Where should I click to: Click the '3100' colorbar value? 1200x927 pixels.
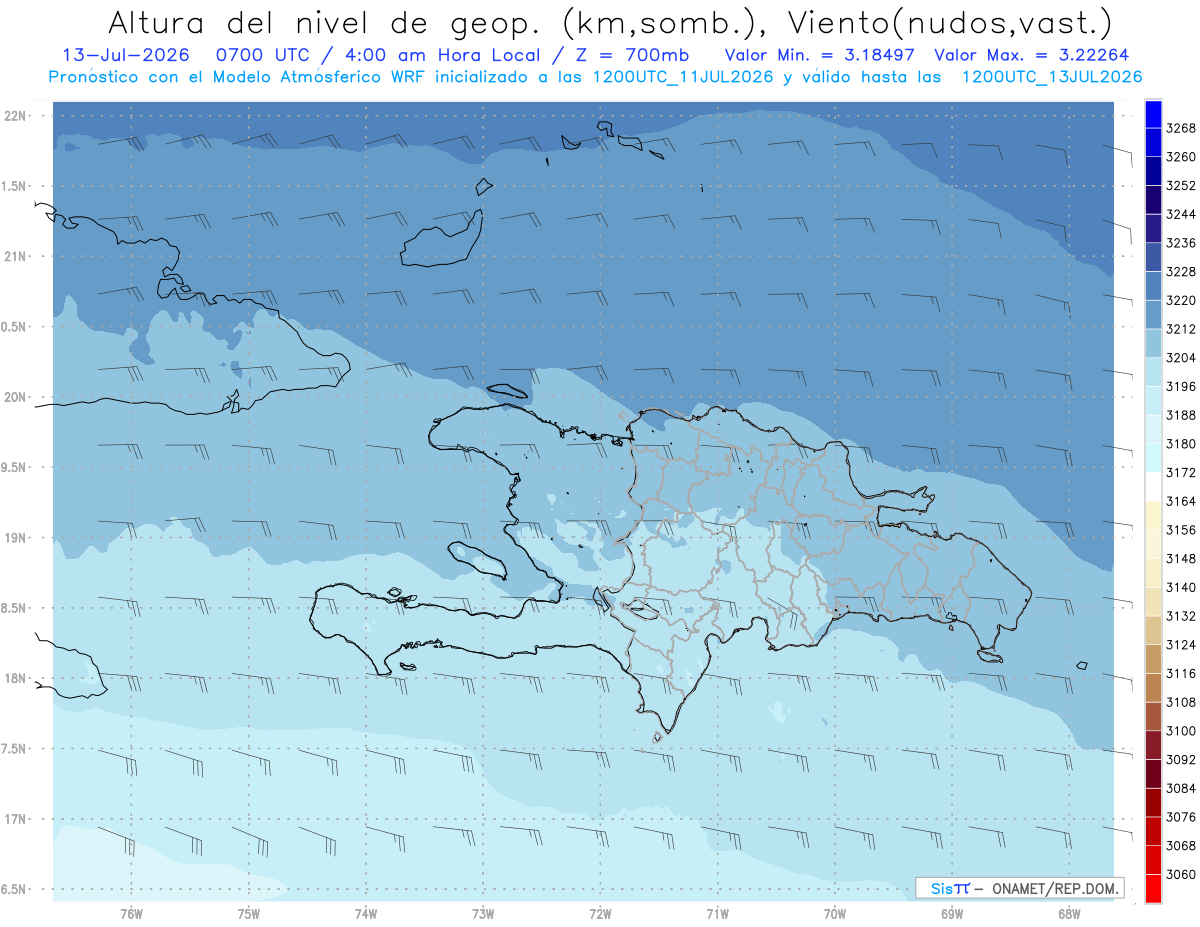(1181, 731)
